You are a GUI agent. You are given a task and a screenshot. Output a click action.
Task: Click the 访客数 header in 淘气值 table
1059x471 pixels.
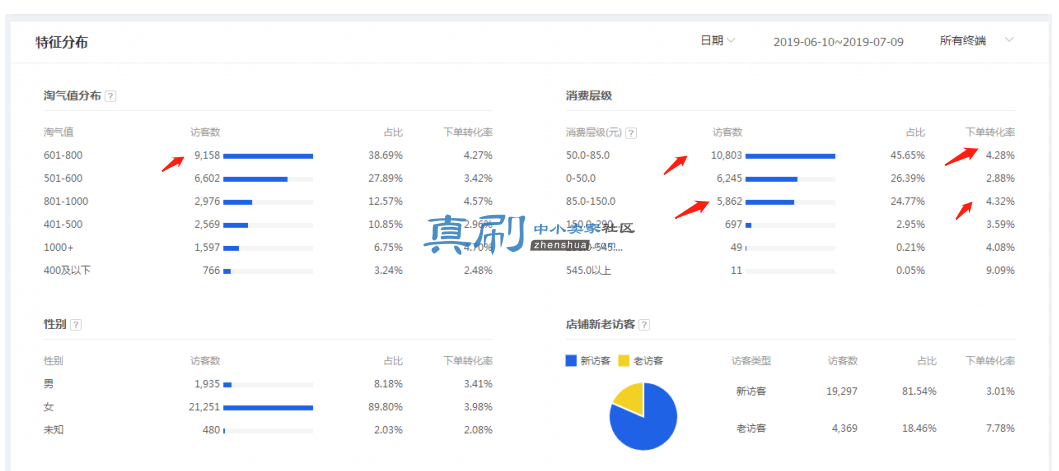pyautogui.click(x=205, y=132)
